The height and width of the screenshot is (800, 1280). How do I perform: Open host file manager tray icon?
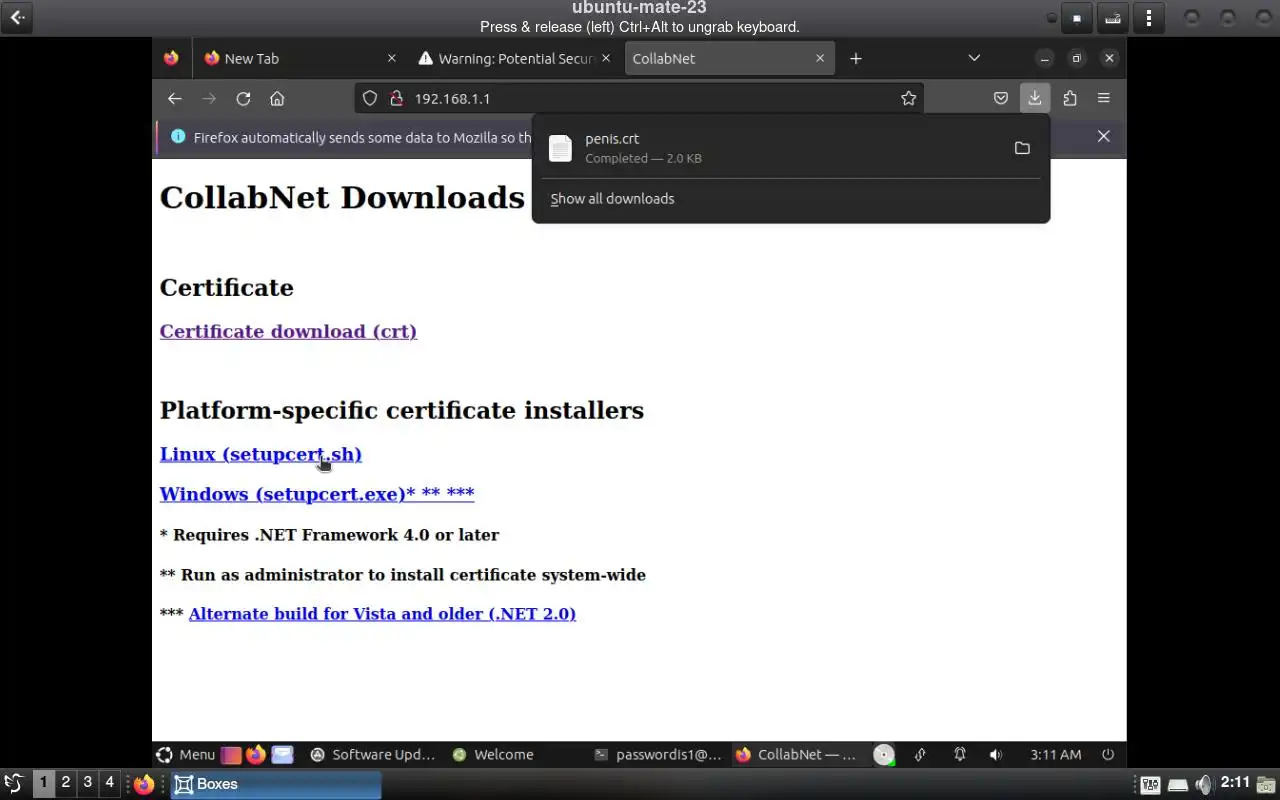pos(1267,784)
